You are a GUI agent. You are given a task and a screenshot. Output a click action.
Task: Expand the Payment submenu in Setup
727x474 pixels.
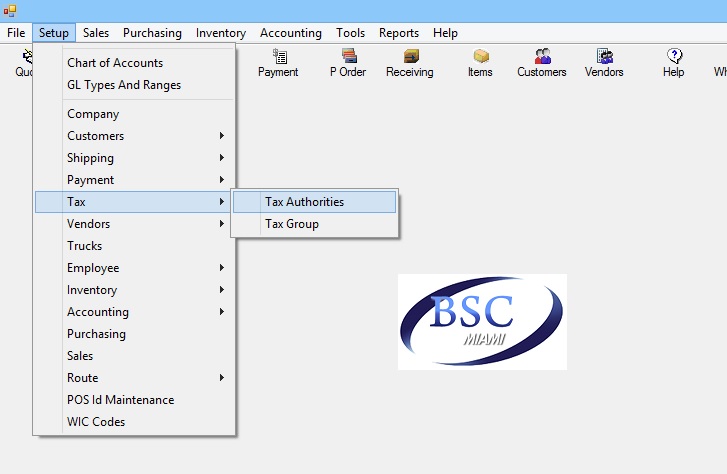(134, 180)
